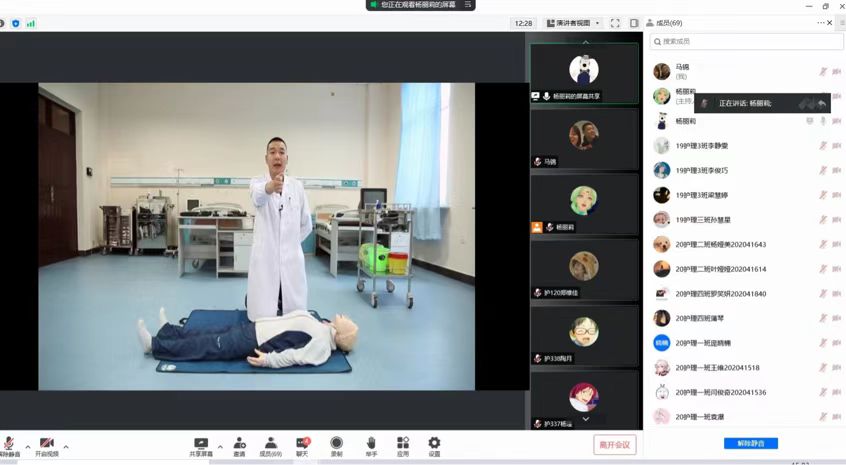Open 设置 settings gear icon
Viewport: 846px width, 465px height.
434,443
